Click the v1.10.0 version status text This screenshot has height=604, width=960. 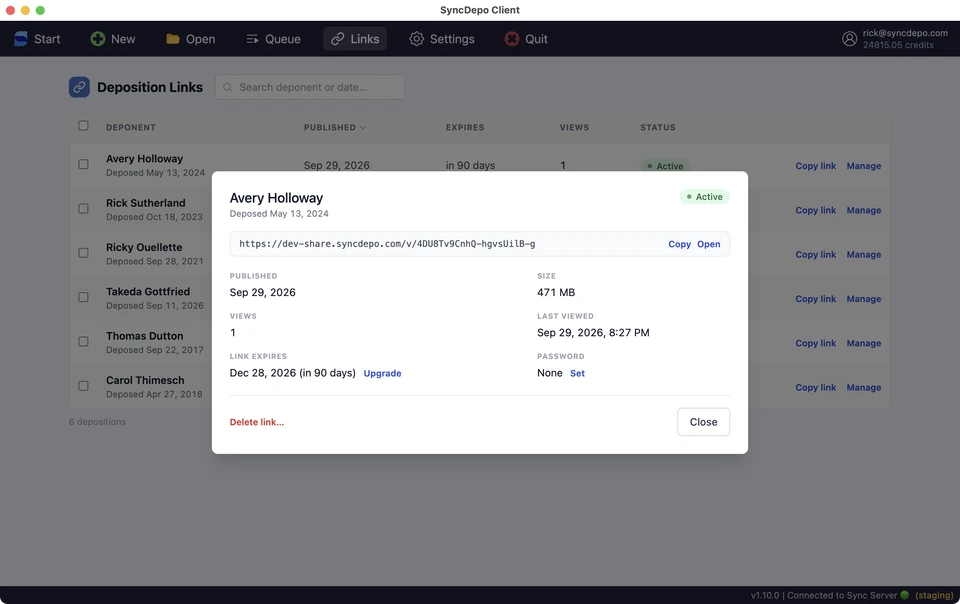pos(765,595)
